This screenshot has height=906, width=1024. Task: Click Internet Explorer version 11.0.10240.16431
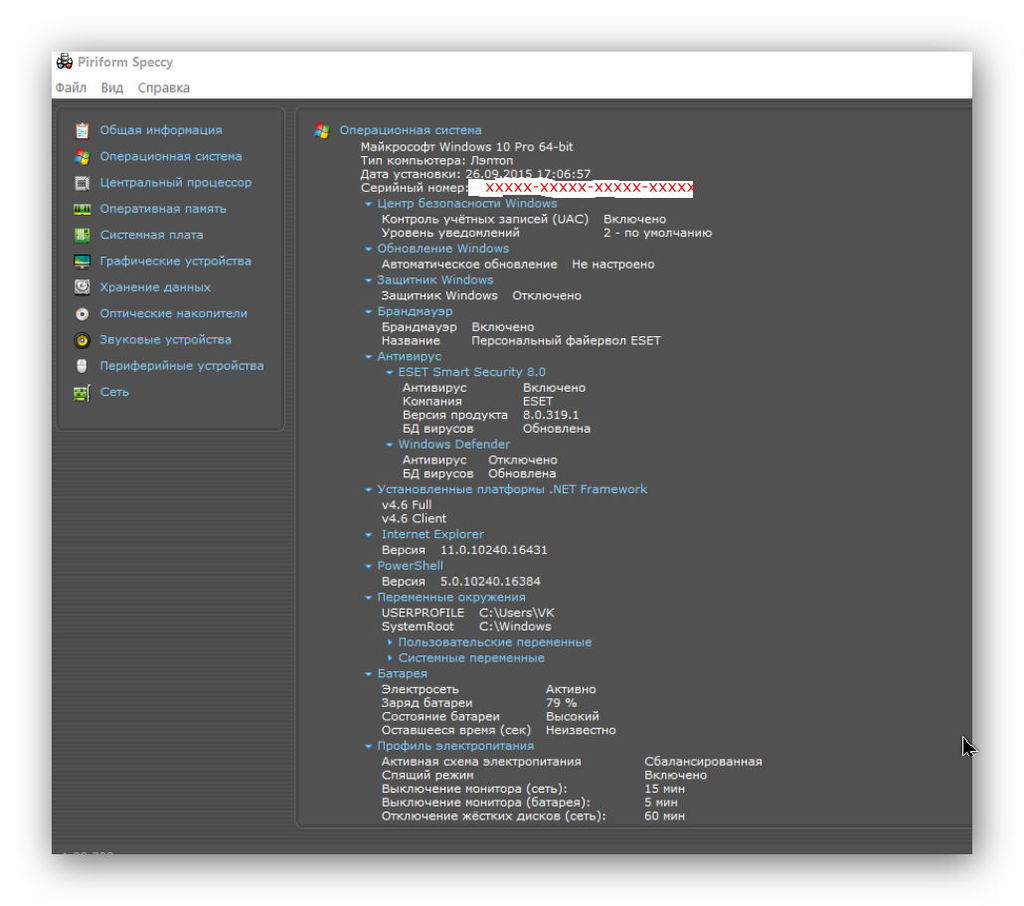click(494, 550)
